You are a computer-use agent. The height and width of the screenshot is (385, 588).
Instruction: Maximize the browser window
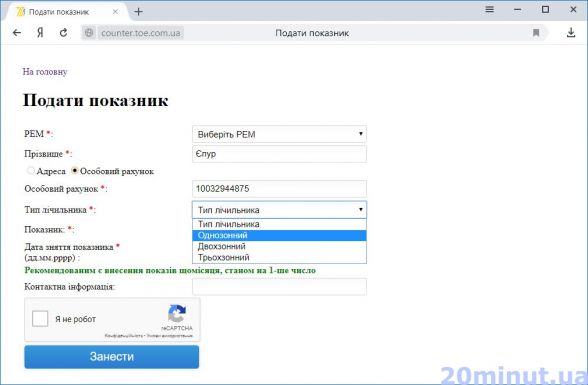point(545,9)
